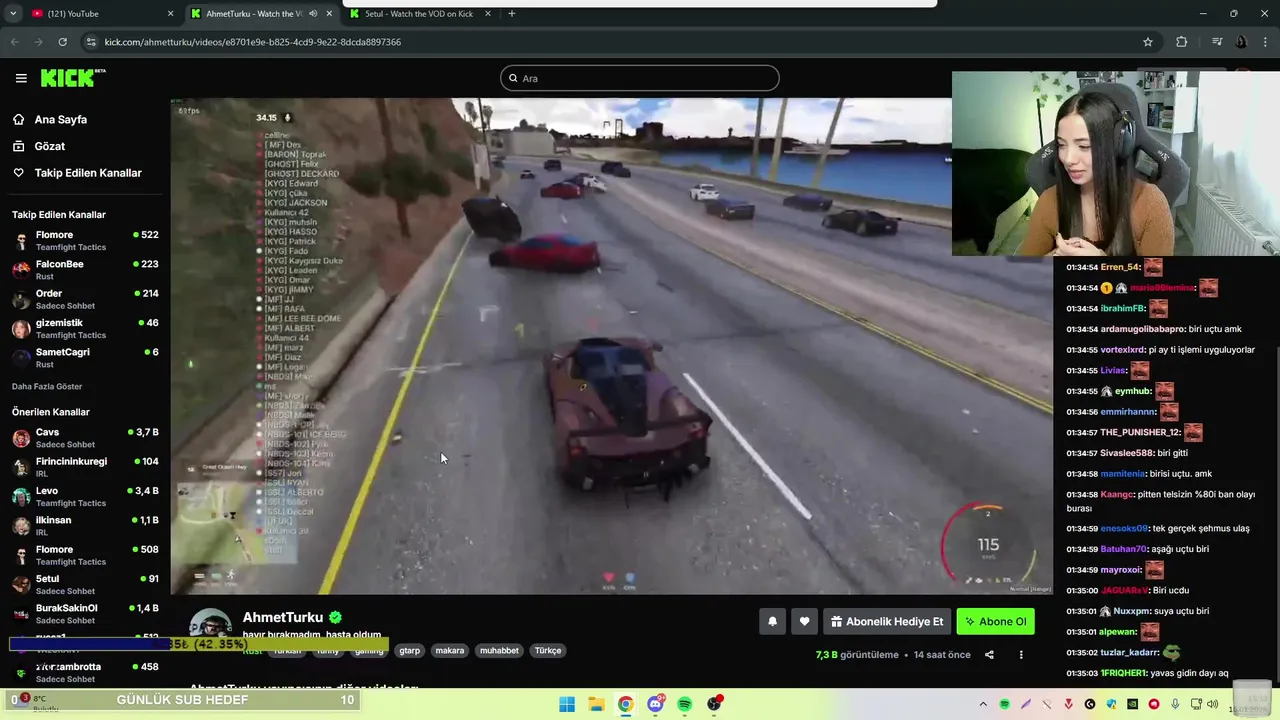Open OBS Studio from taskbar
Image resolution: width=1280 pixels, height=720 pixels.
714,704
